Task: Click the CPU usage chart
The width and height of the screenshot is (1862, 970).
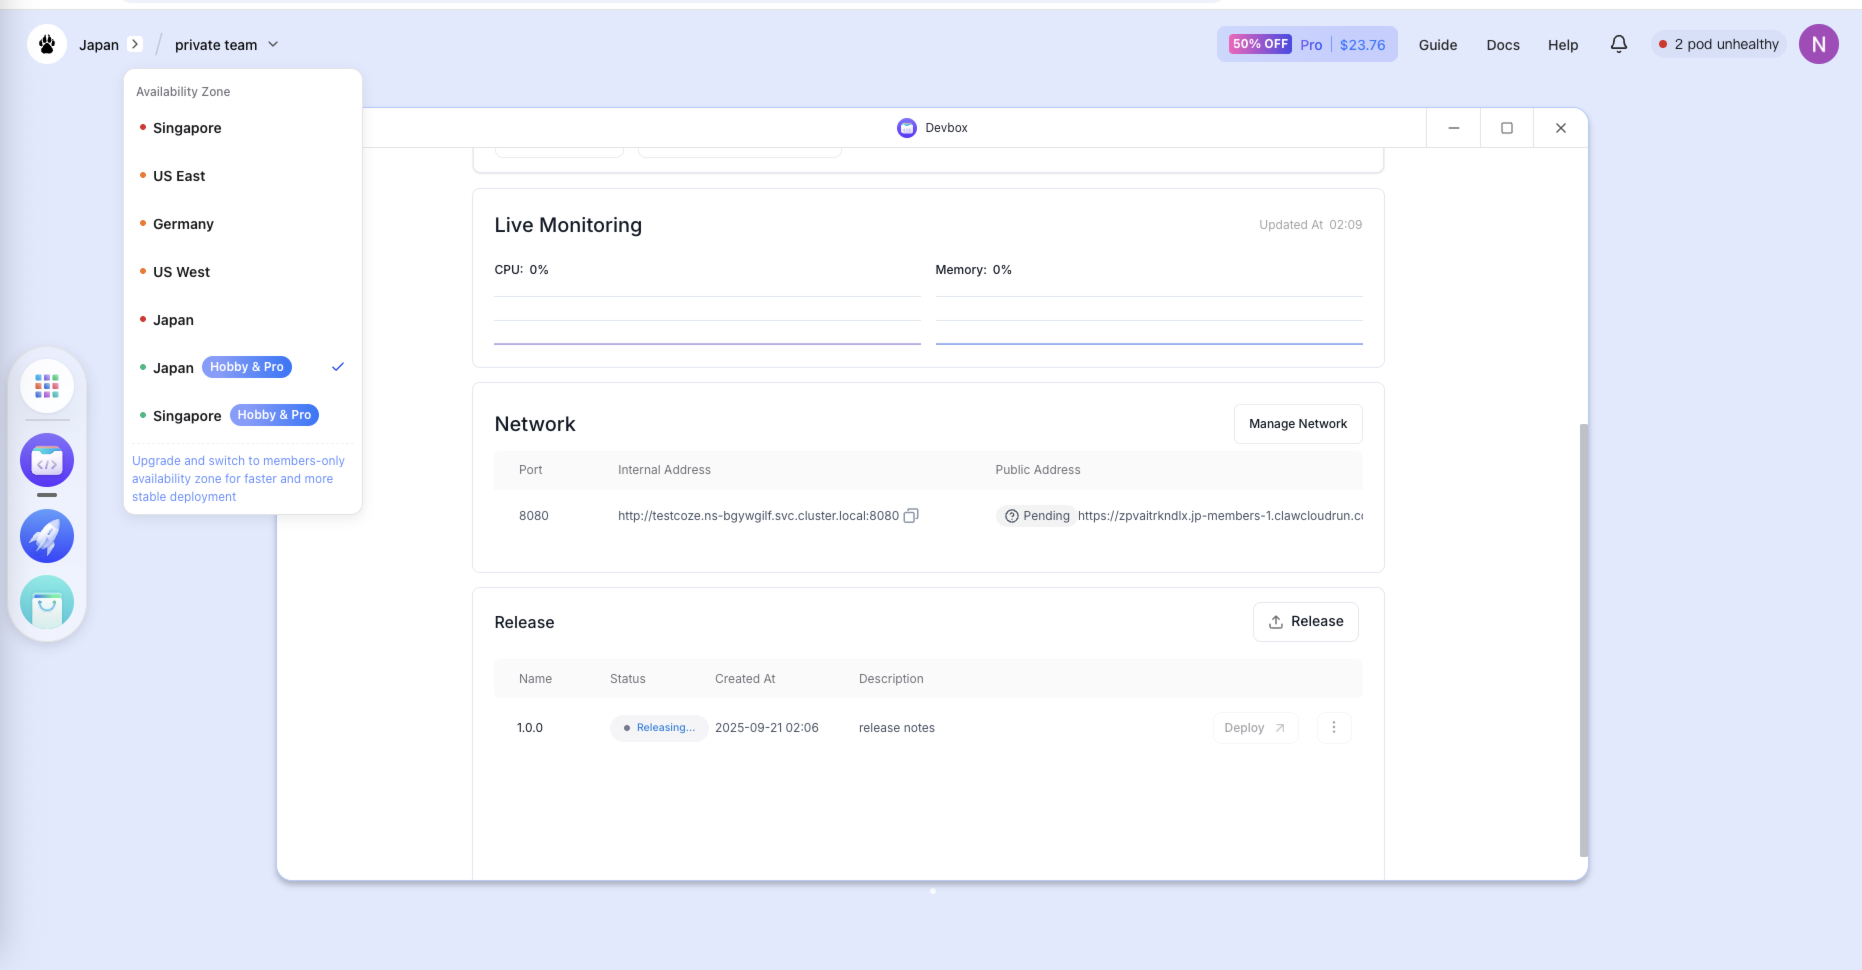Action: 707,320
